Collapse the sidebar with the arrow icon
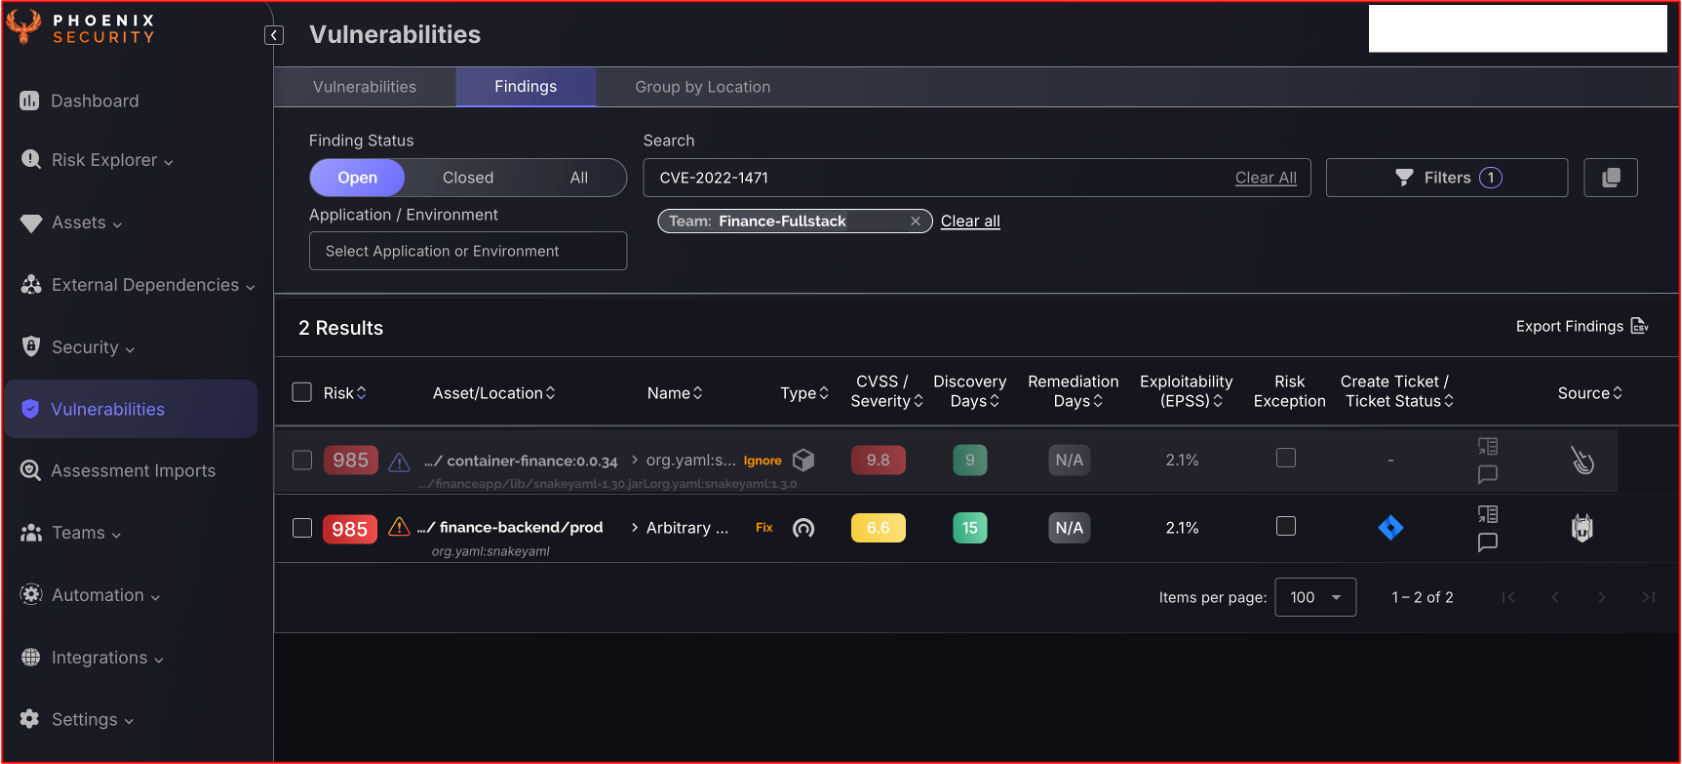 click(x=274, y=36)
